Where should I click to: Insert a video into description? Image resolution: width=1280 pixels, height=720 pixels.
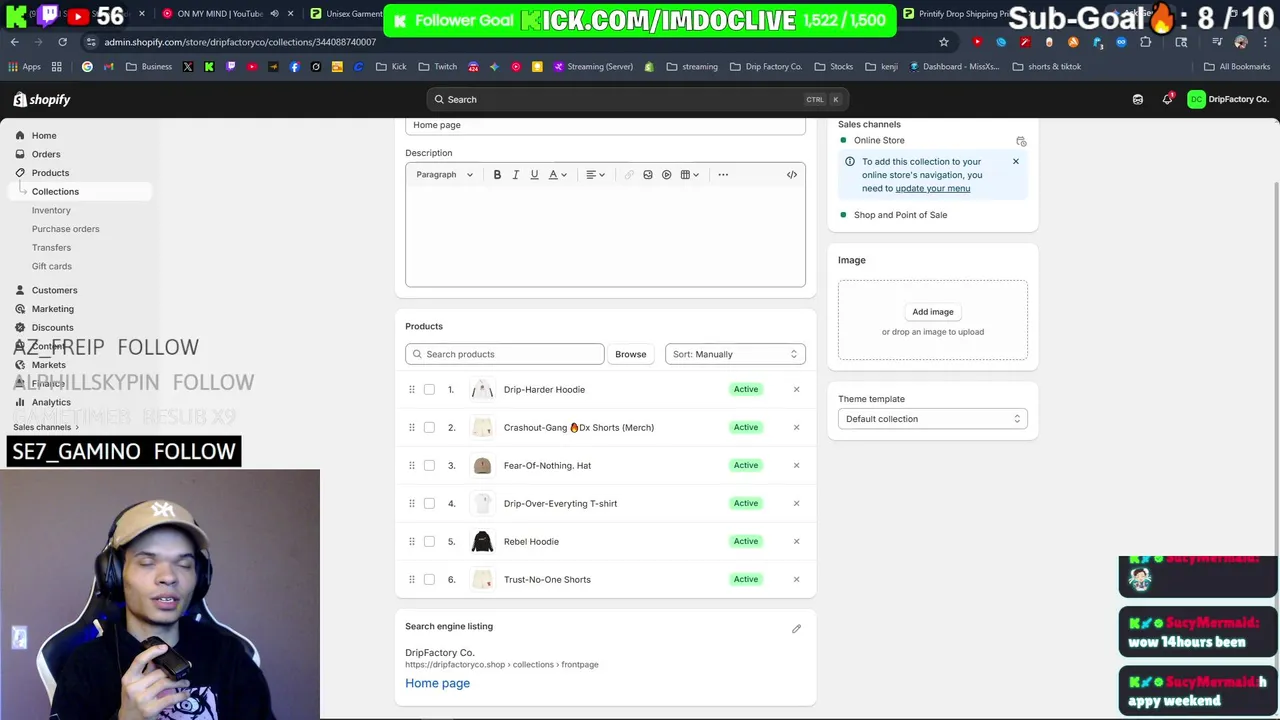pyautogui.click(x=666, y=175)
